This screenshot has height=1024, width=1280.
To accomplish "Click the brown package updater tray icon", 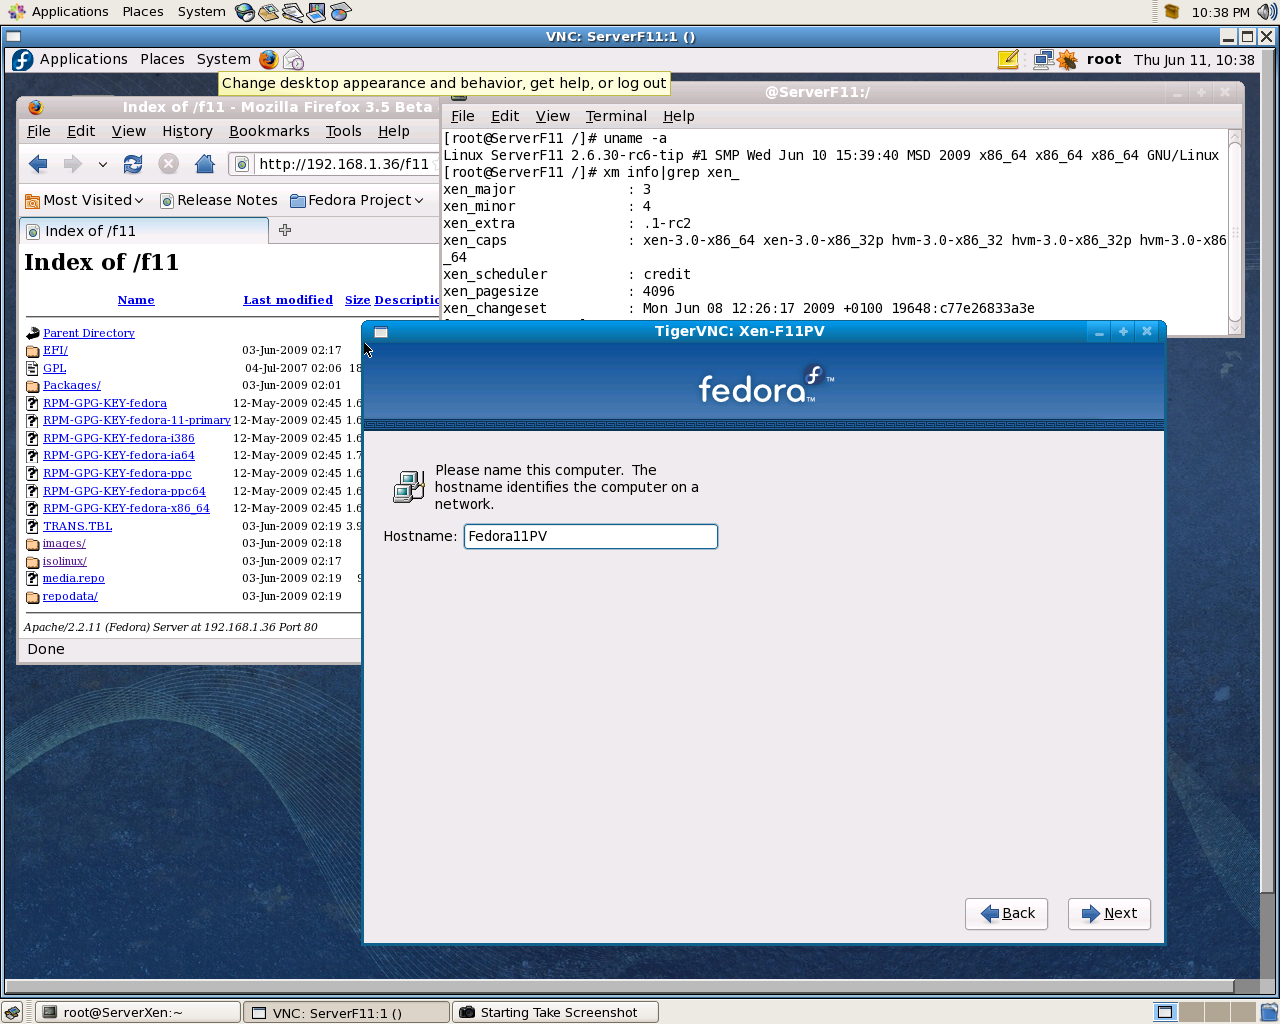I will click(x=1172, y=12).
